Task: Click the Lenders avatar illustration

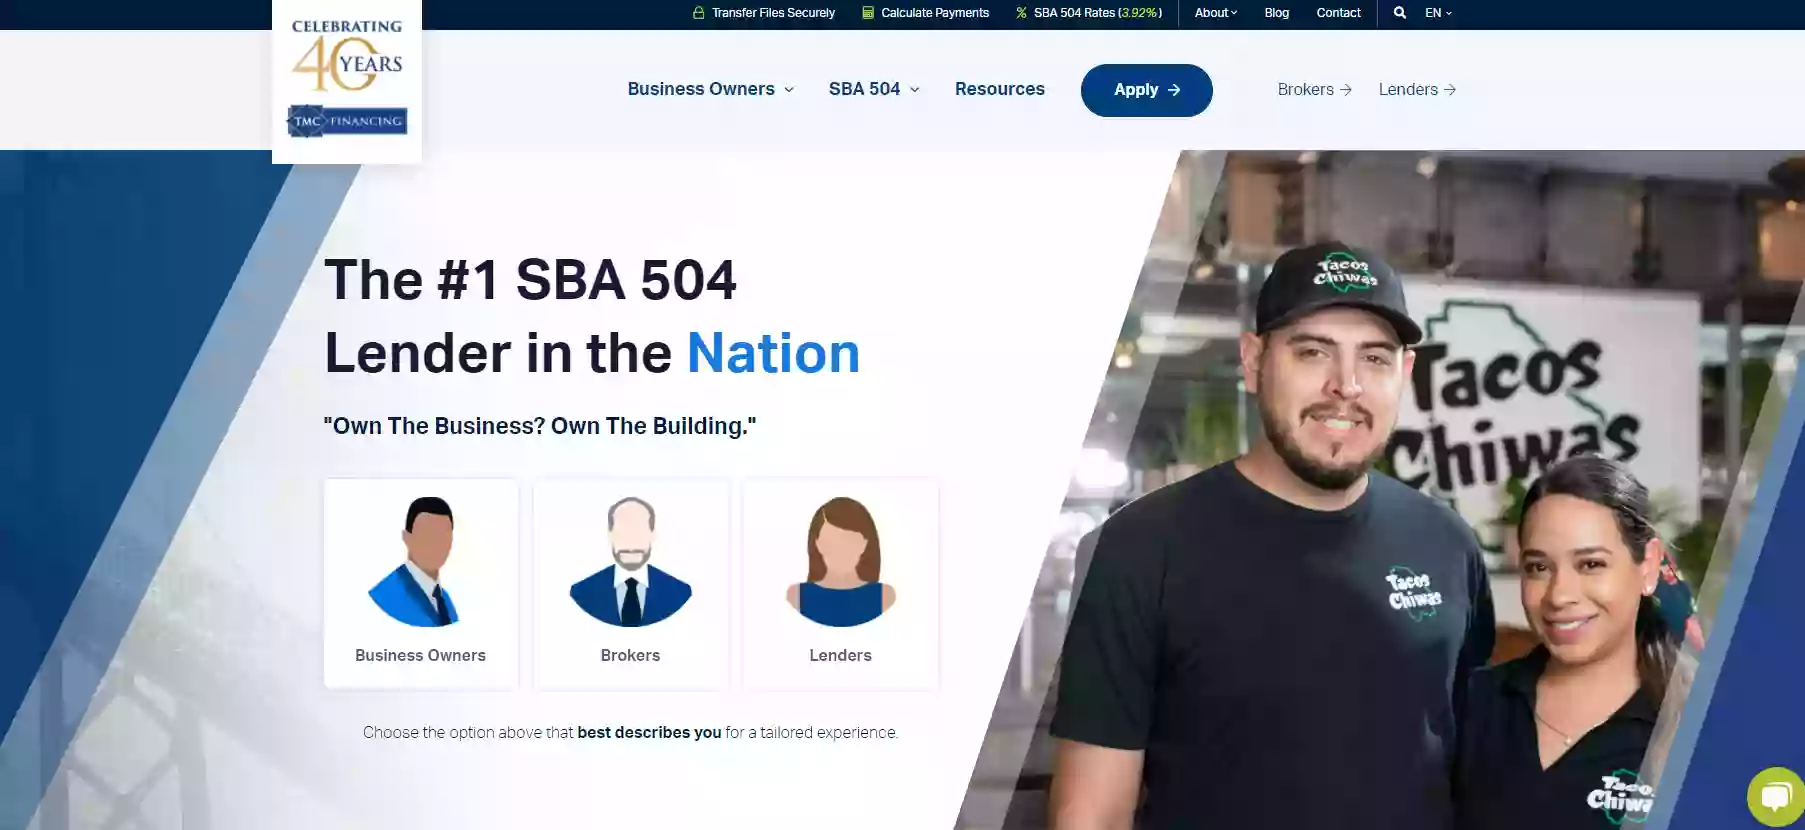Action: pos(841,562)
